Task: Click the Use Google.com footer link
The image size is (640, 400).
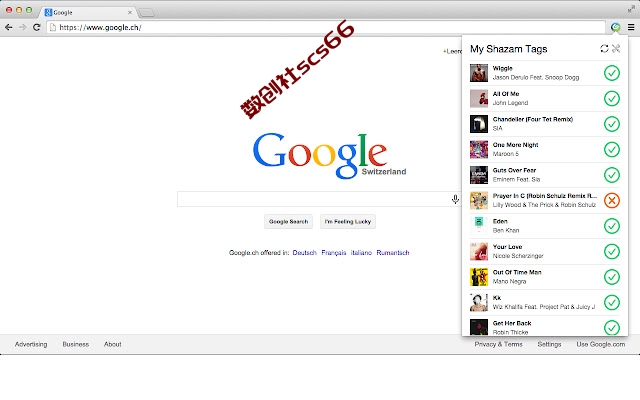Action: click(601, 344)
